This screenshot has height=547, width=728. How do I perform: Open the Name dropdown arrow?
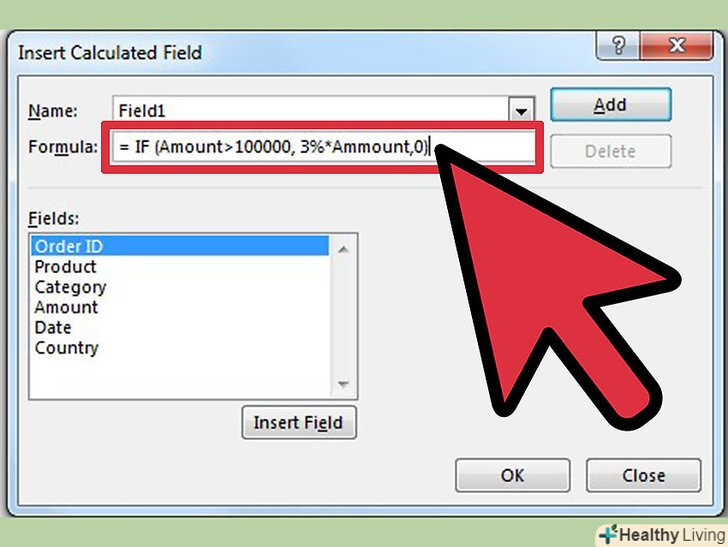[x=521, y=111]
